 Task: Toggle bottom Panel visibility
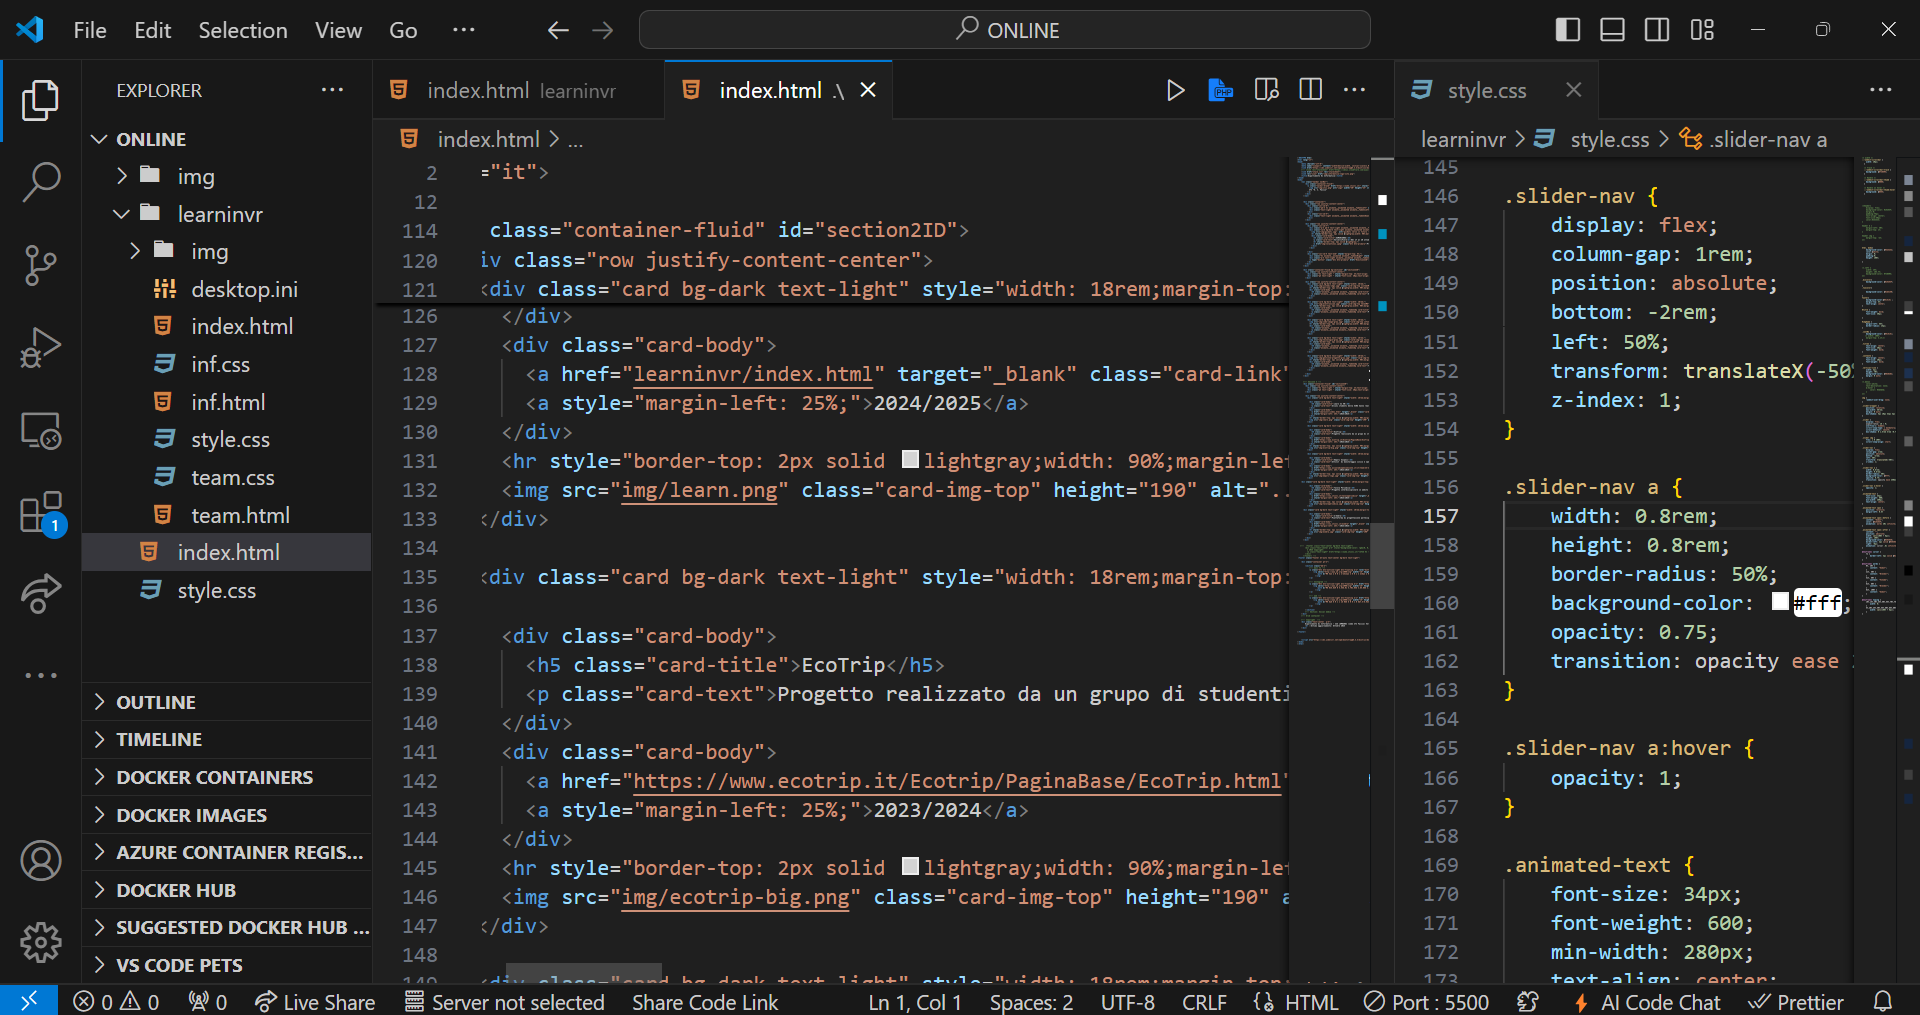1612,30
